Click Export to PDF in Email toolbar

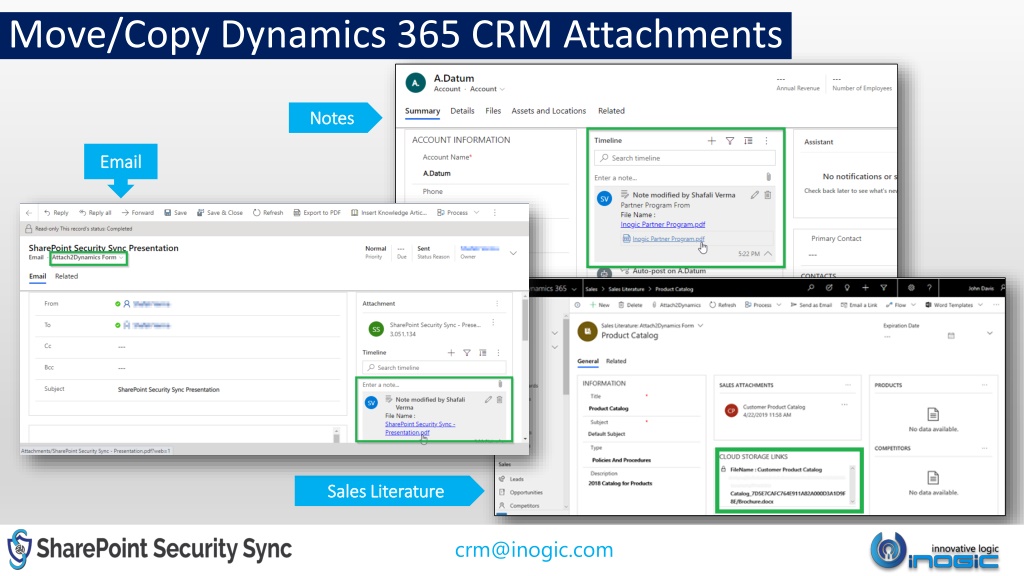317,213
